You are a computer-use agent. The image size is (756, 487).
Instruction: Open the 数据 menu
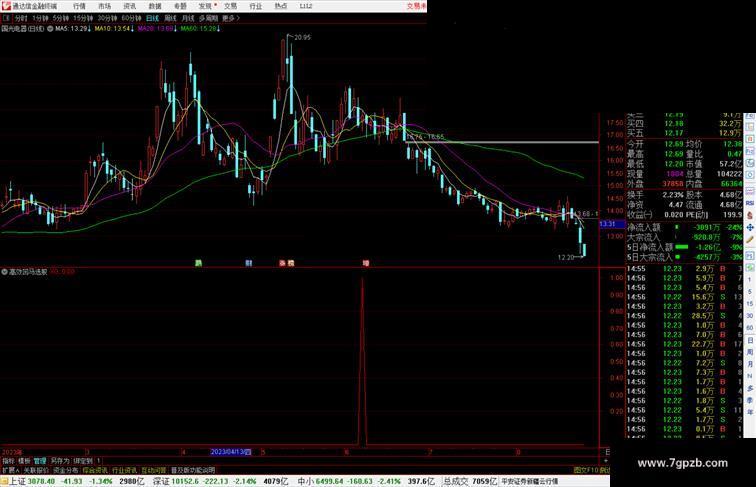pyautogui.click(x=155, y=6)
